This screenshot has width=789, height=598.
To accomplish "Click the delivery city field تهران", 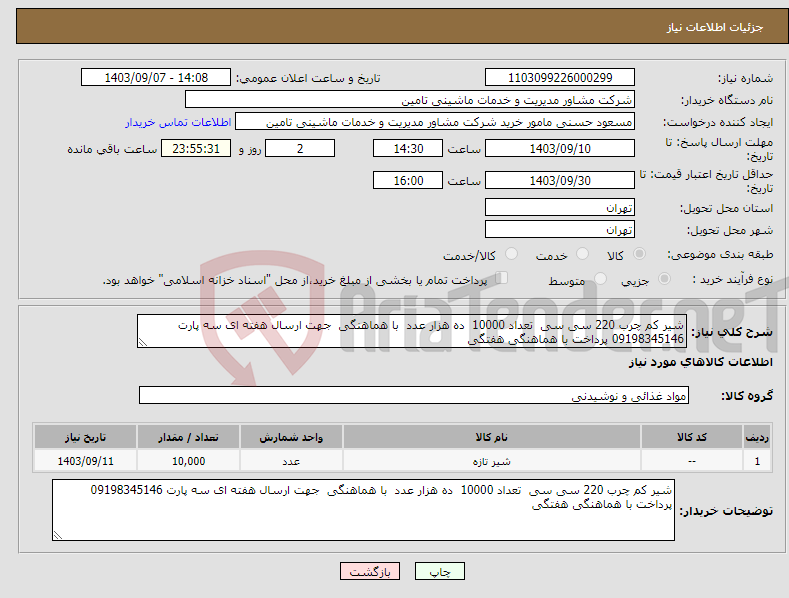I will 560,229.
